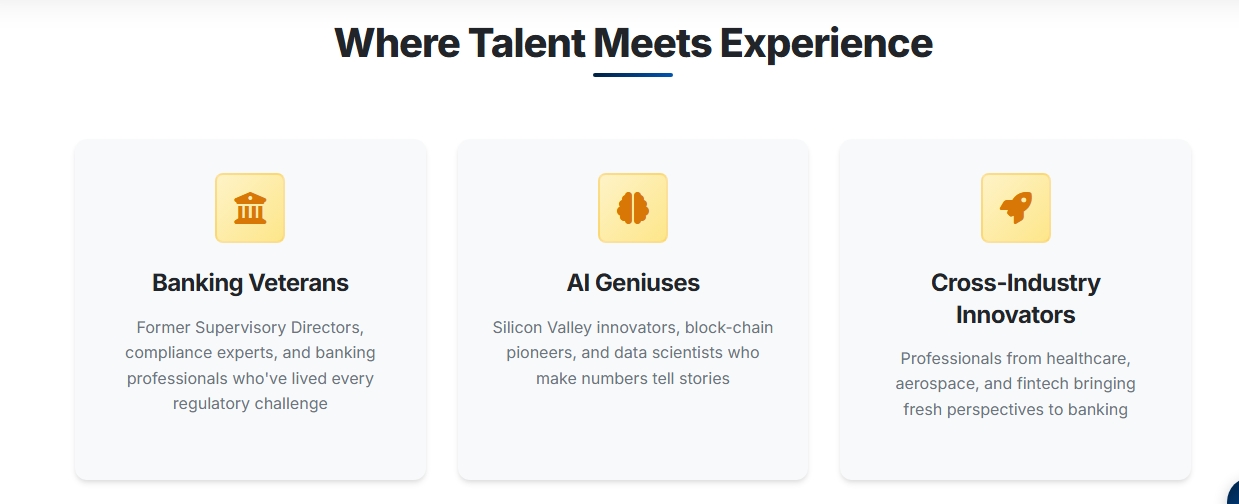
Task: Click the 'compliance experts, and banking' line
Action: 250,353
